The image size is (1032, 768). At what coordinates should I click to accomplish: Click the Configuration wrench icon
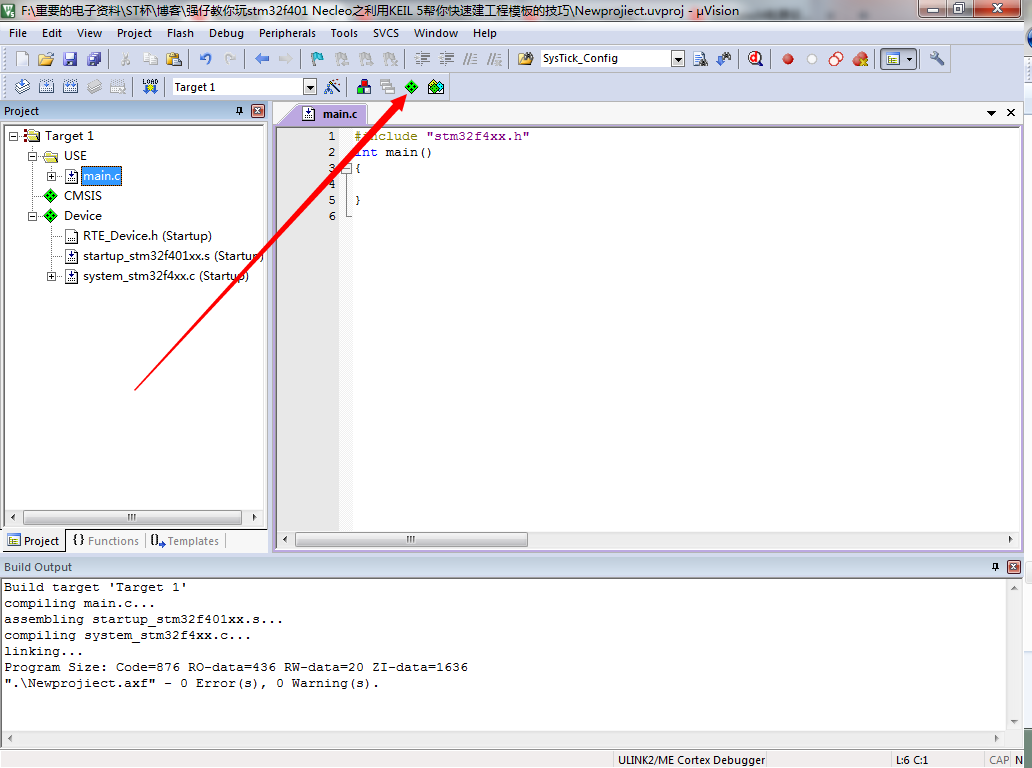[937, 59]
